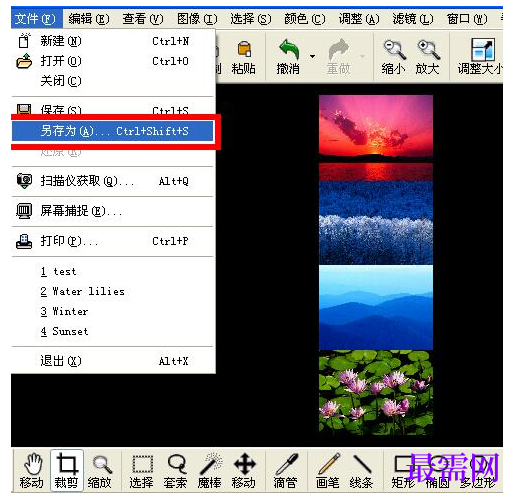The width and height of the screenshot is (518, 499).
Task: Click the zoom in (放大) icon
Action: coord(428,57)
